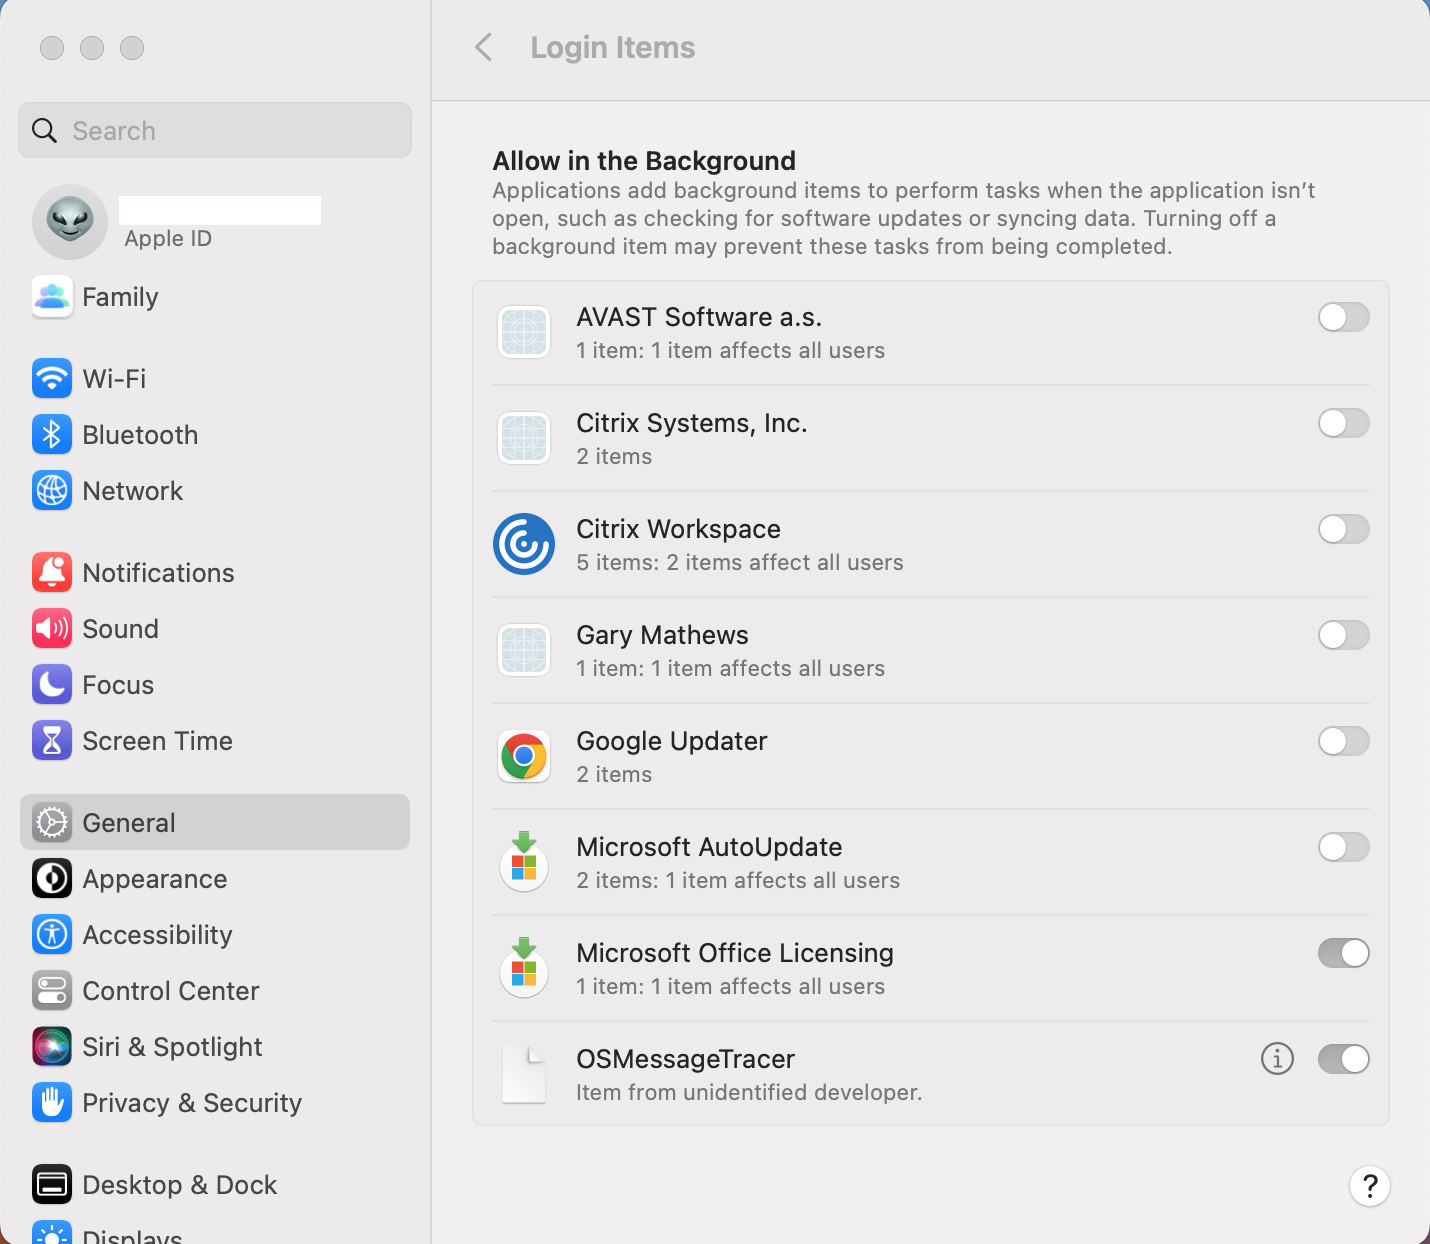
Task: Go back from Login Items
Action: point(484,47)
